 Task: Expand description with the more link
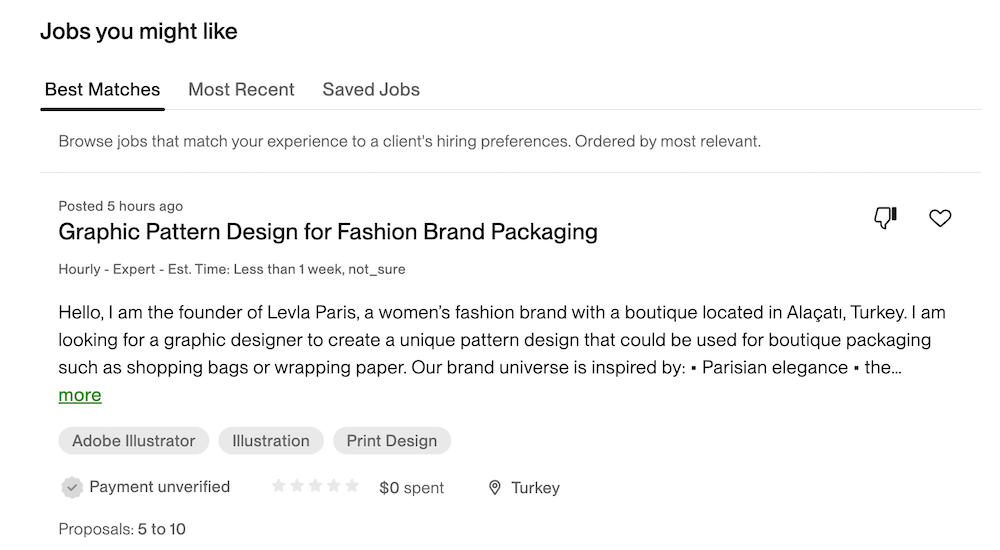(80, 395)
